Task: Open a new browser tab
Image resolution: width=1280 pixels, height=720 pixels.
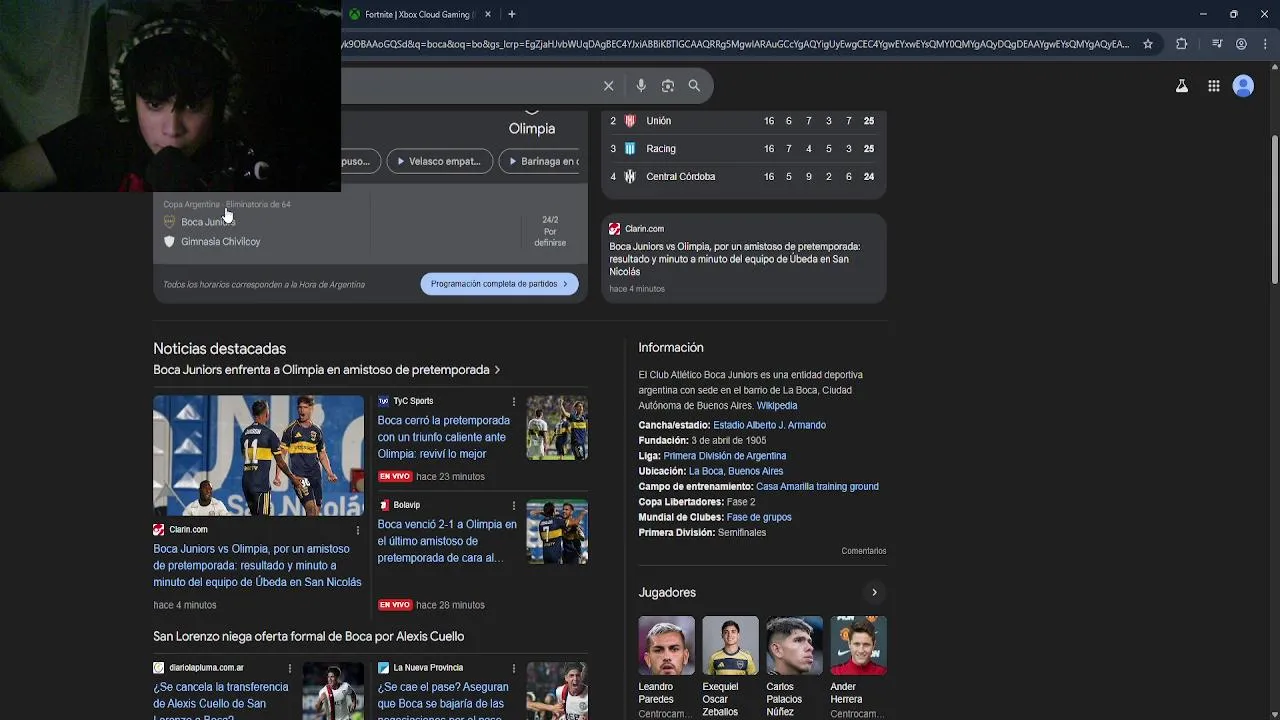Action: click(511, 14)
